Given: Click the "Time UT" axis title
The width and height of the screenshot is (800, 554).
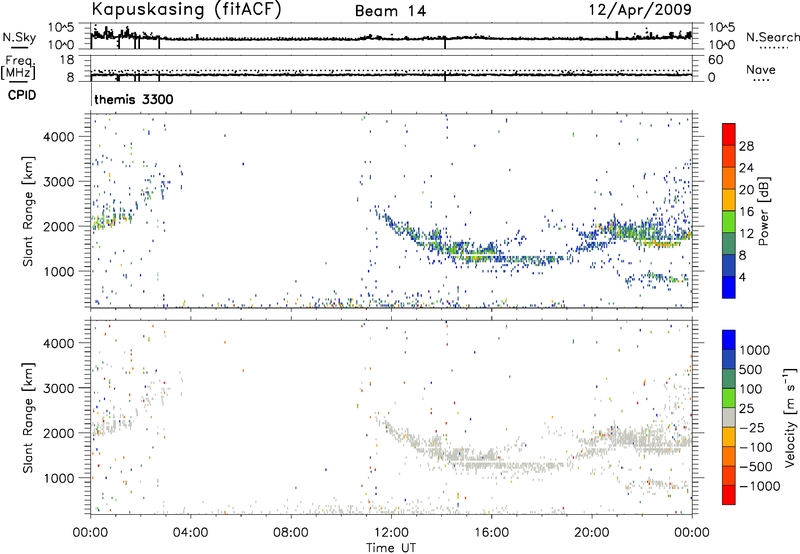Looking at the screenshot, I should [x=391, y=547].
